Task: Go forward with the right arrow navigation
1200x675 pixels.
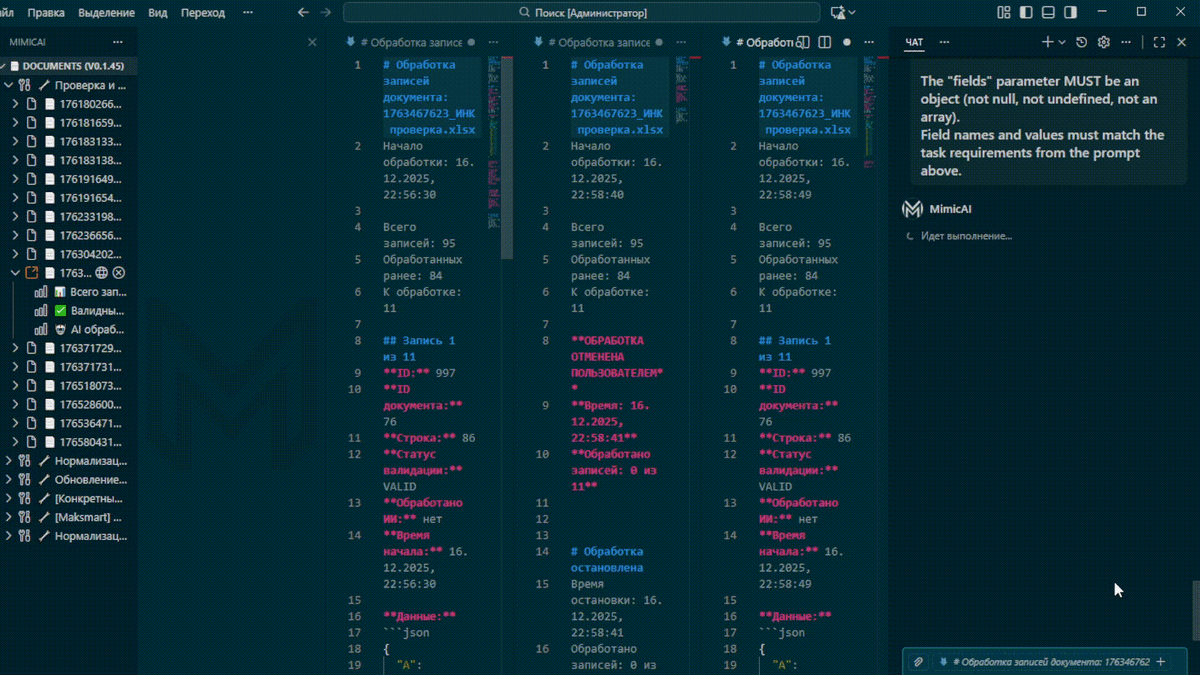Action: [x=326, y=13]
